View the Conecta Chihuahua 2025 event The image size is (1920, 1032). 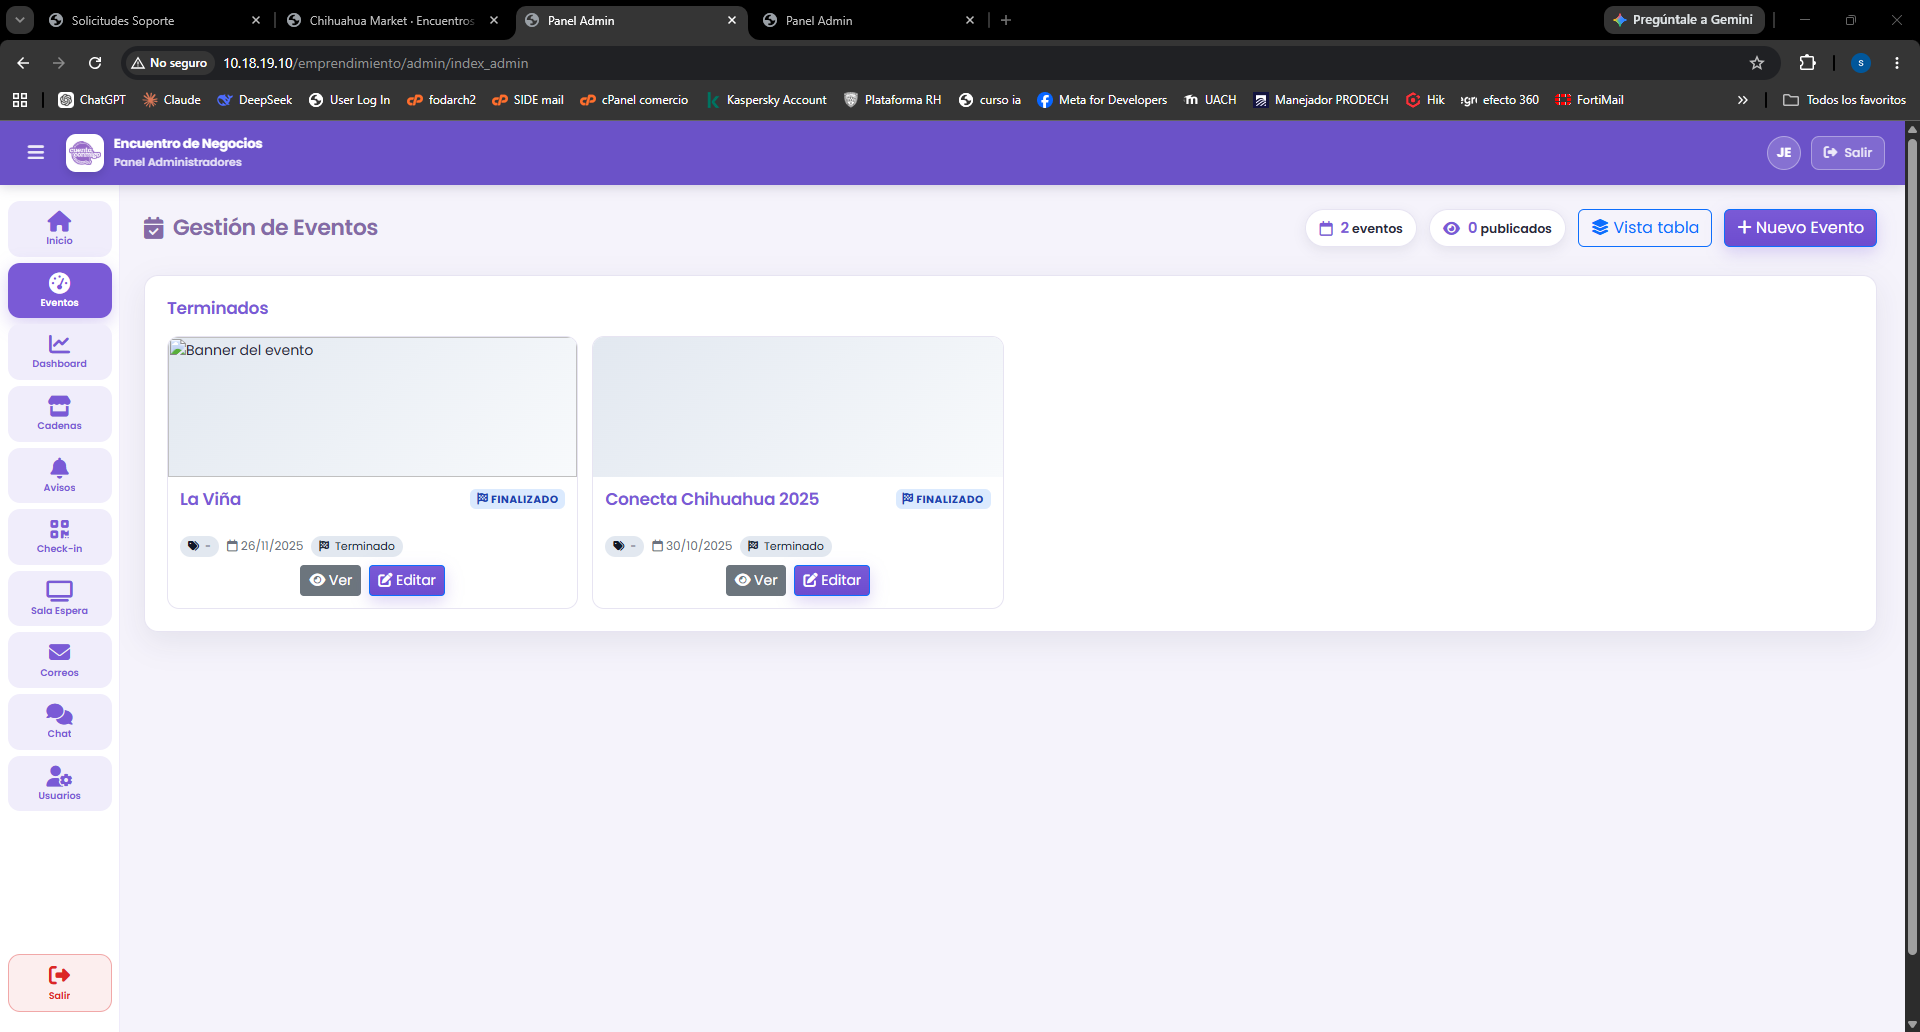tap(755, 580)
